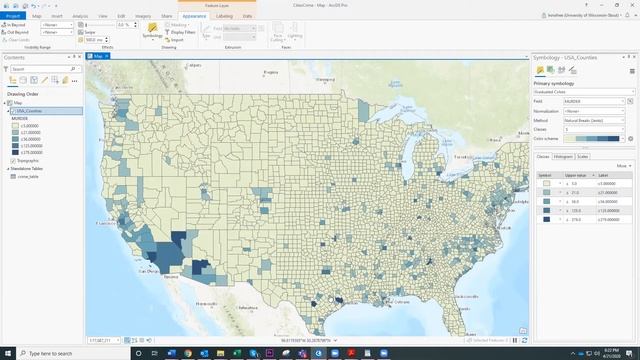Screen dimensions: 640x360
Task: Click the Out Beyond visibility range icon
Action: coord(4,32)
